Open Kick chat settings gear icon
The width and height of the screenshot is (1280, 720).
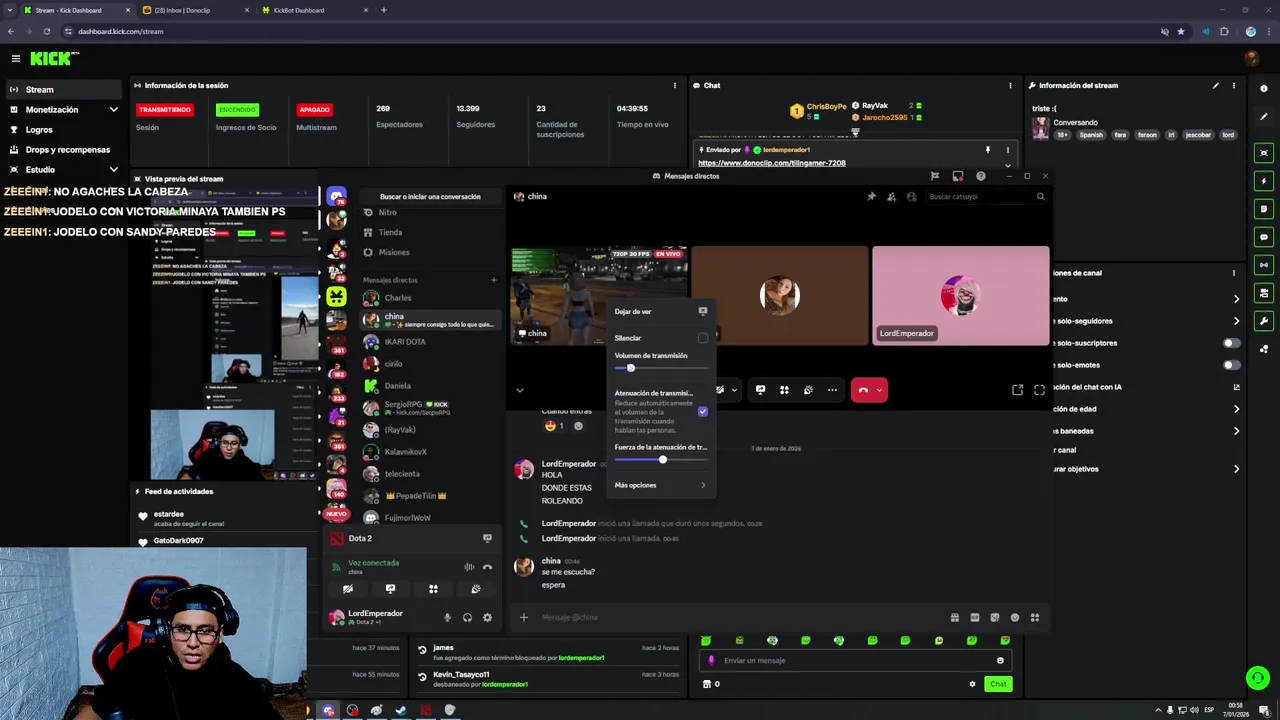972,684
